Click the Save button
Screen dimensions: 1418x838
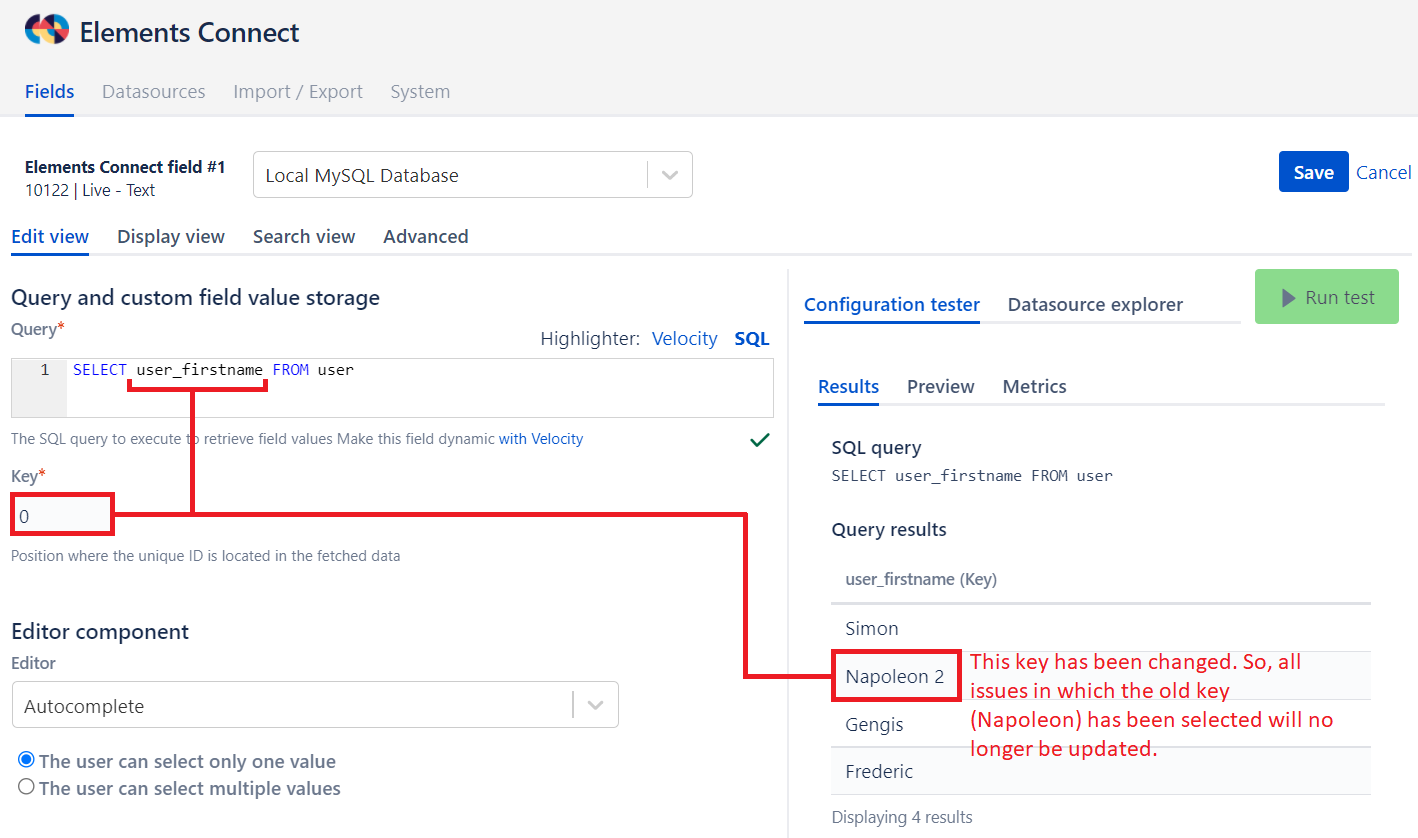point(1312,172)
